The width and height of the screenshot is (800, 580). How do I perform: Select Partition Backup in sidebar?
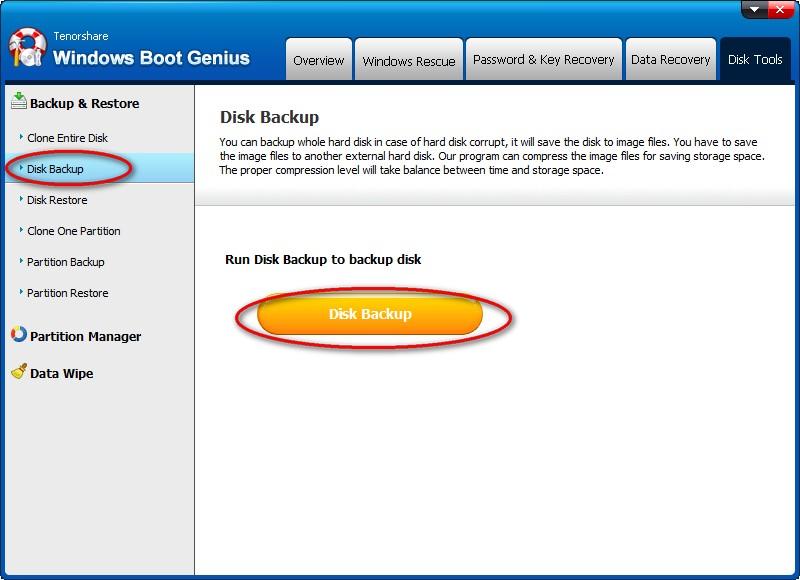[65, 262]
